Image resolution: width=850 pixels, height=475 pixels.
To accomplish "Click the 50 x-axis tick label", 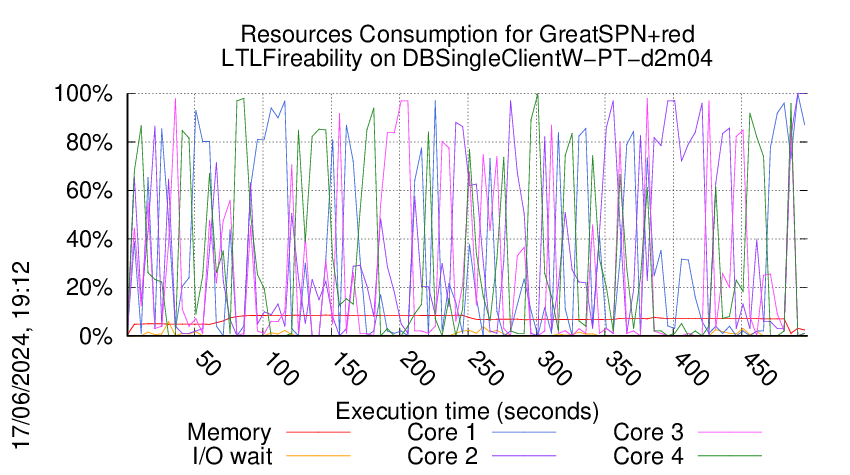I will coord(208,364).
